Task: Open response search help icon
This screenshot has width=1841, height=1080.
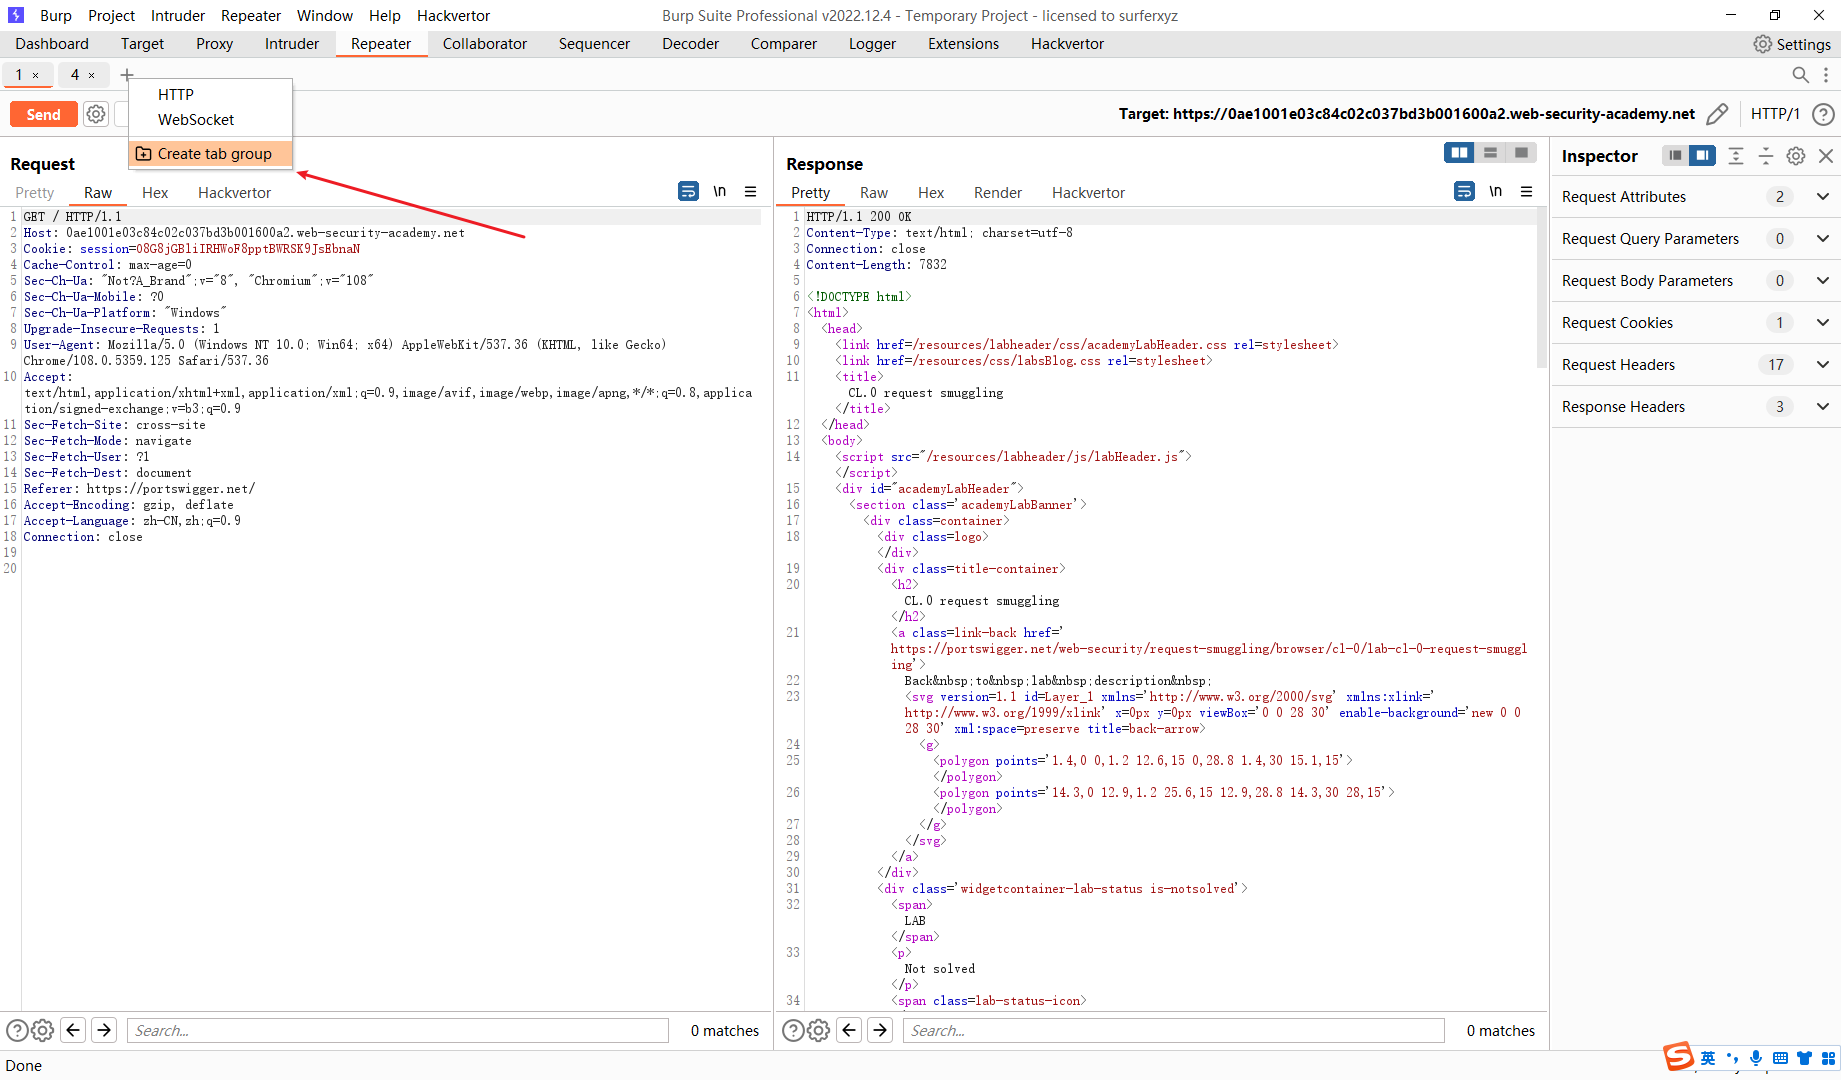Action: tap(793, 1030)
